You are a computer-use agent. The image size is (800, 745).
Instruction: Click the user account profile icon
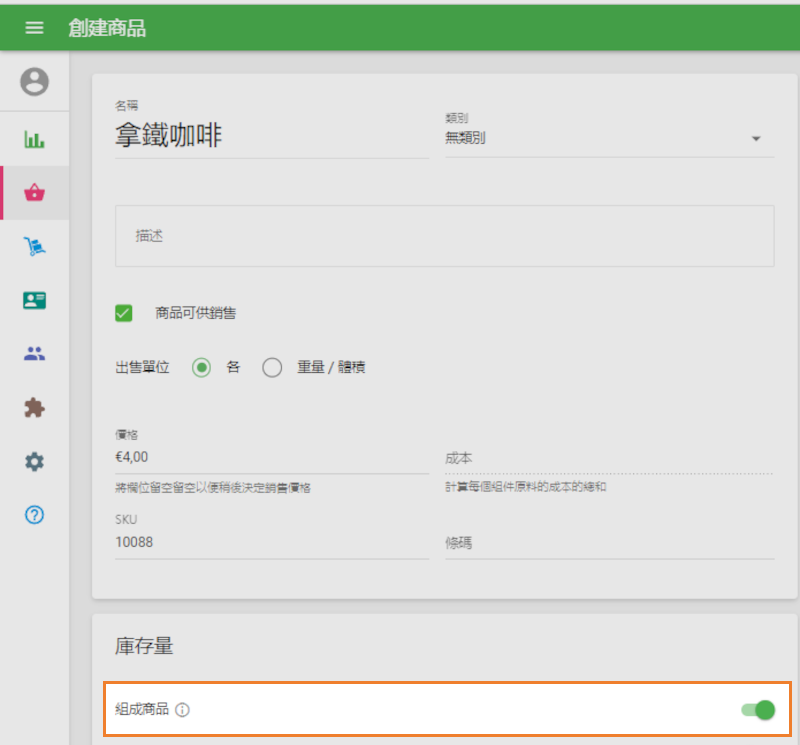click(x=35, y=82)
